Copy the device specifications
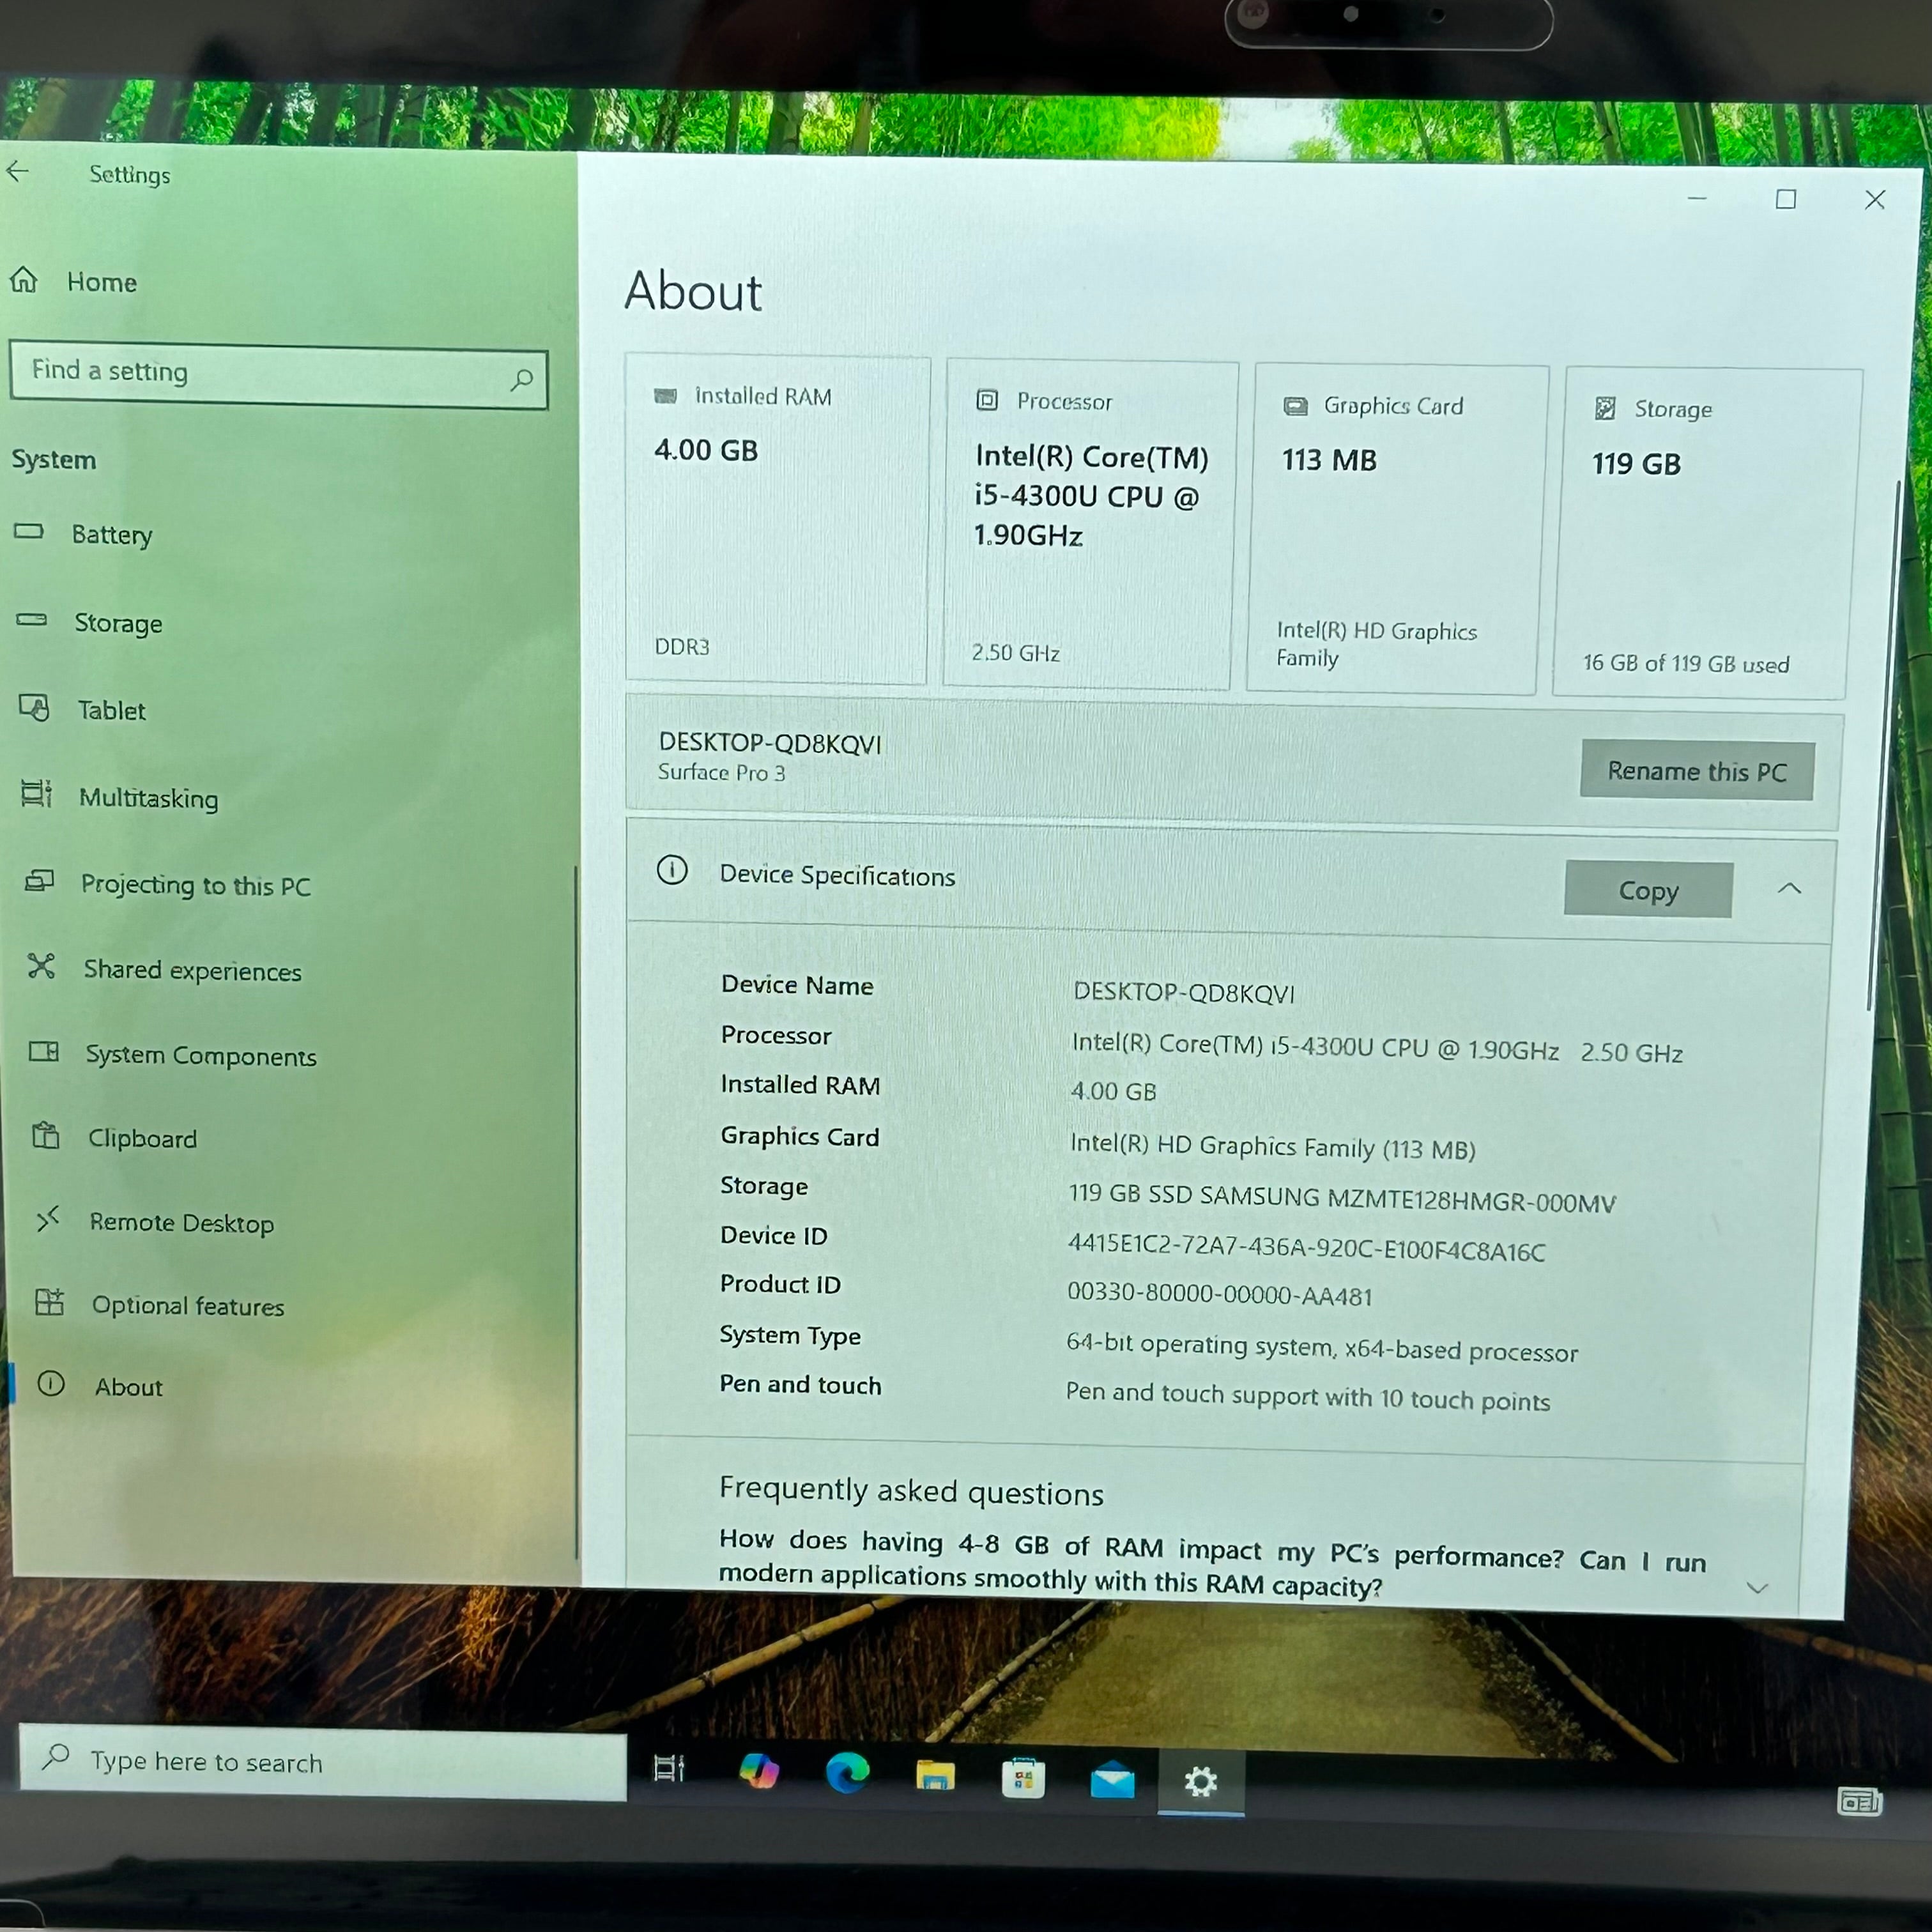The height and width of the screenshot is (1932, 1932). click(x=1648, y=890)
